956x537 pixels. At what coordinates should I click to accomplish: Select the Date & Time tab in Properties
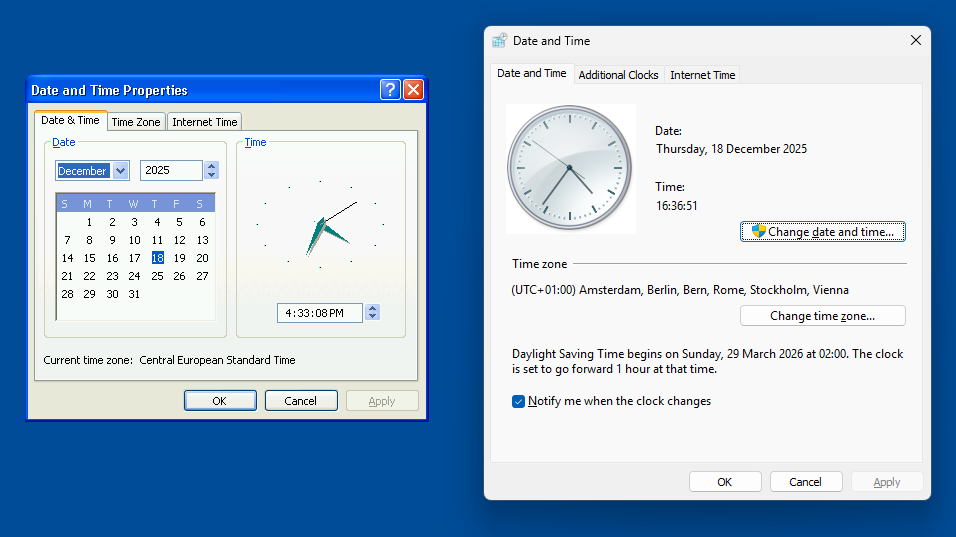coord(70,120)
